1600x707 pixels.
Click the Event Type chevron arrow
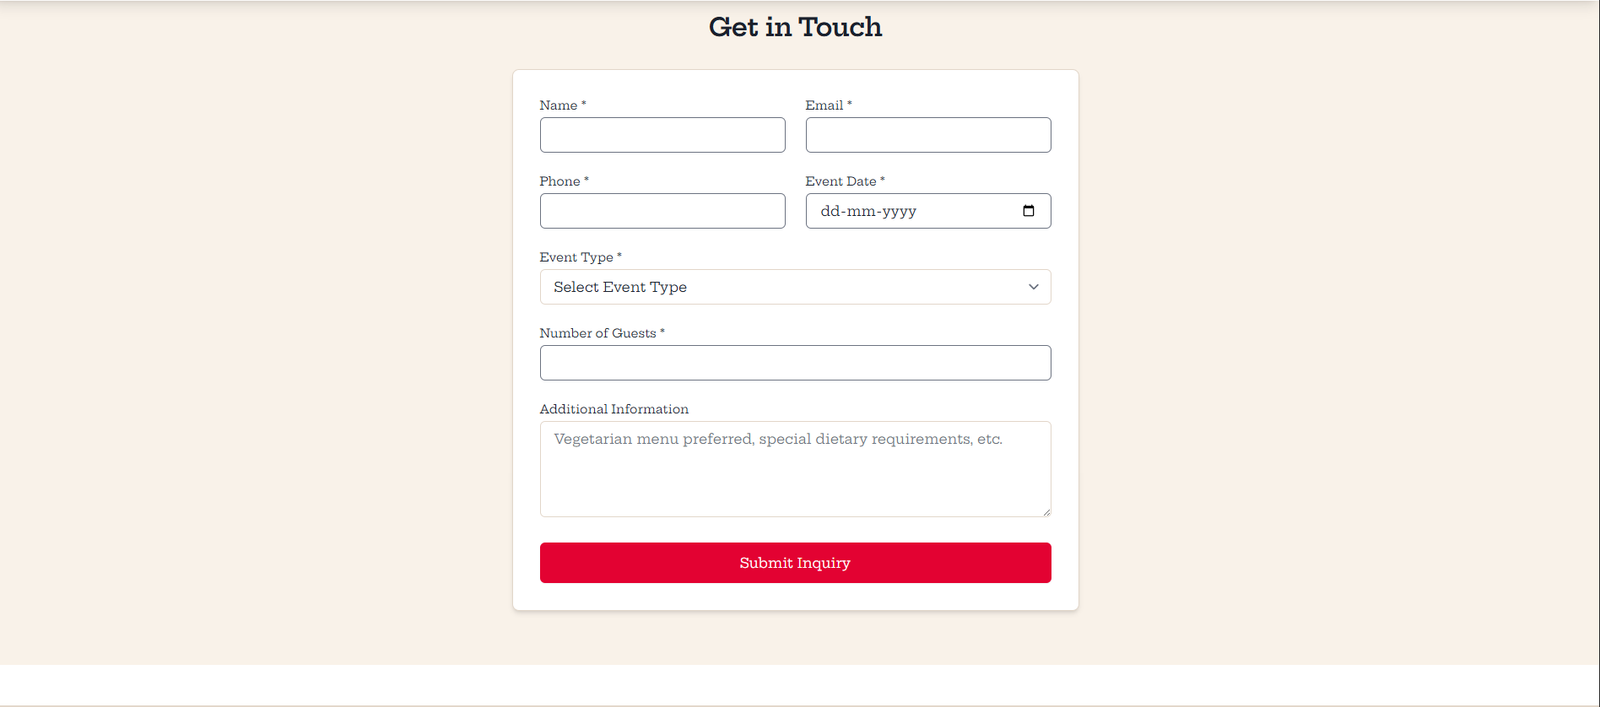point(1033,287)
